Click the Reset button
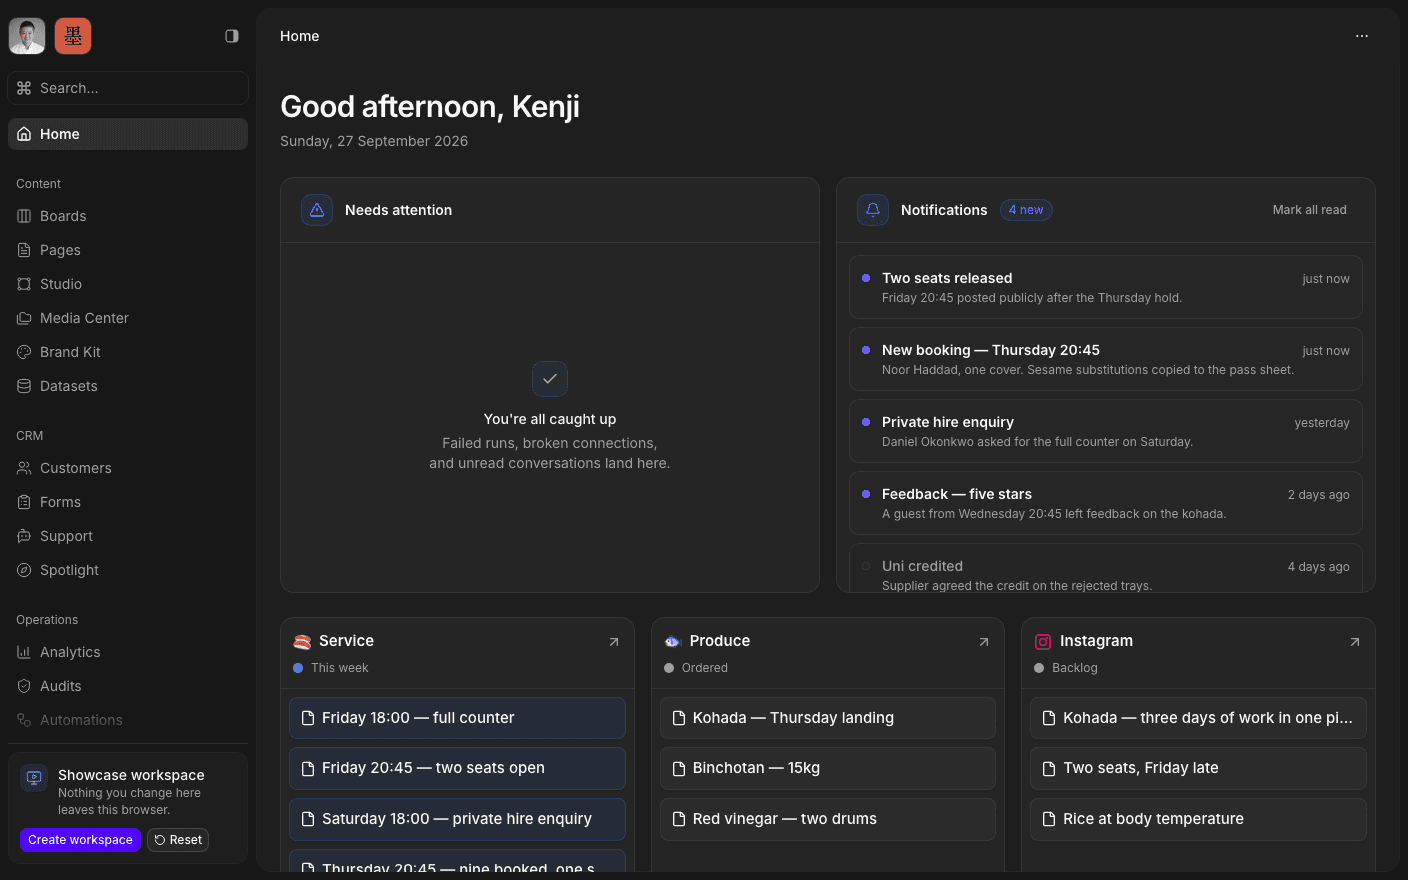The image size is (1408, 880). click(178, 840)
